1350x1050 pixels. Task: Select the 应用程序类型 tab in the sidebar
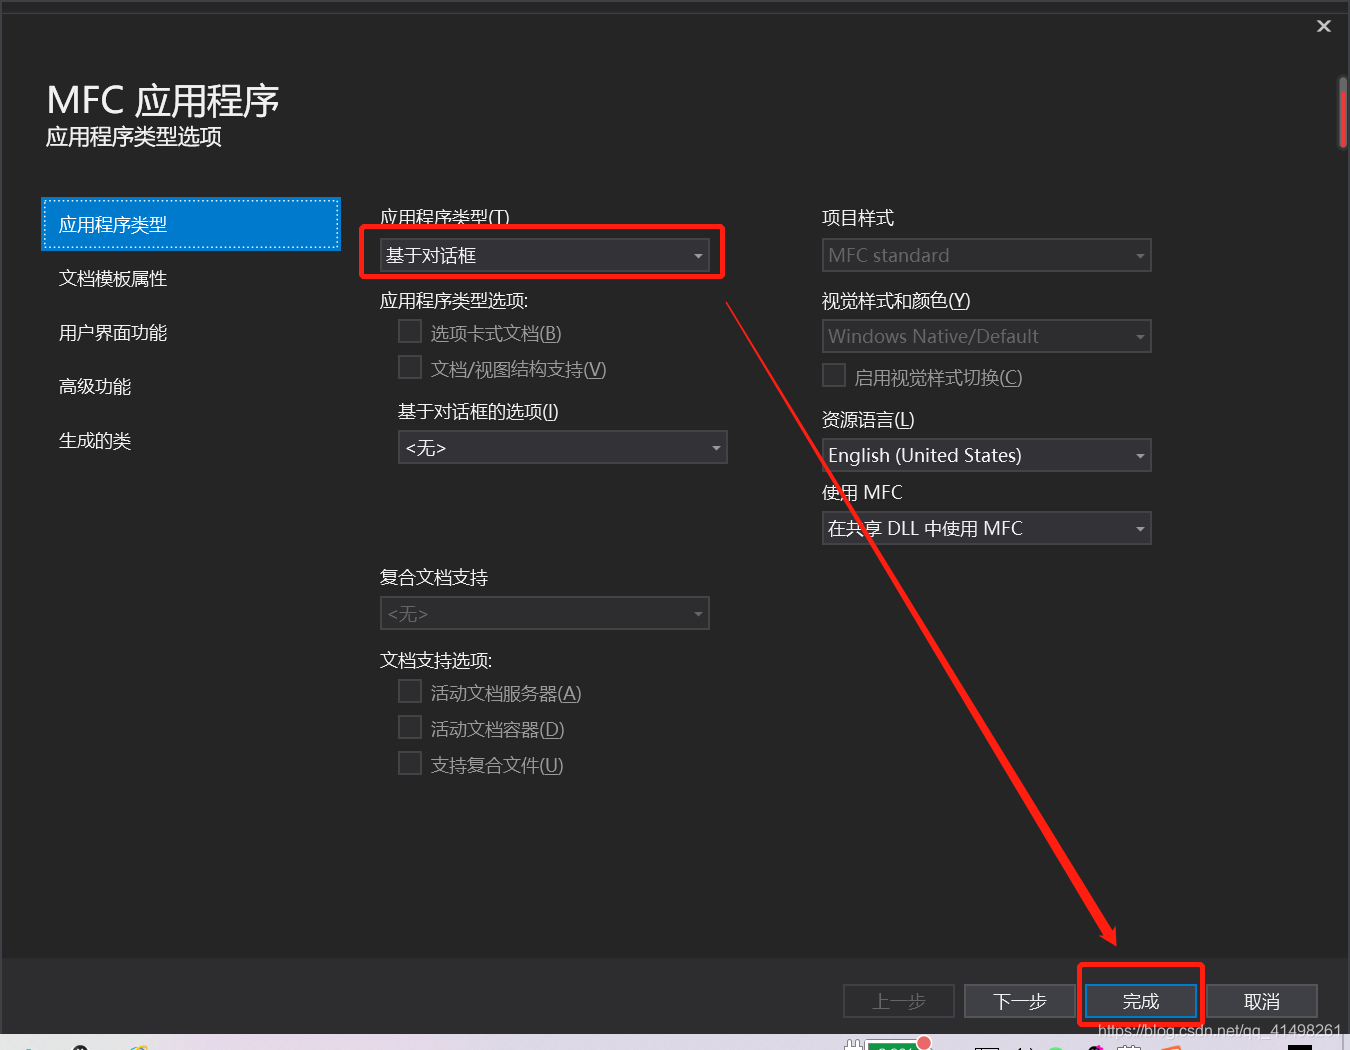tap(191, 224)
